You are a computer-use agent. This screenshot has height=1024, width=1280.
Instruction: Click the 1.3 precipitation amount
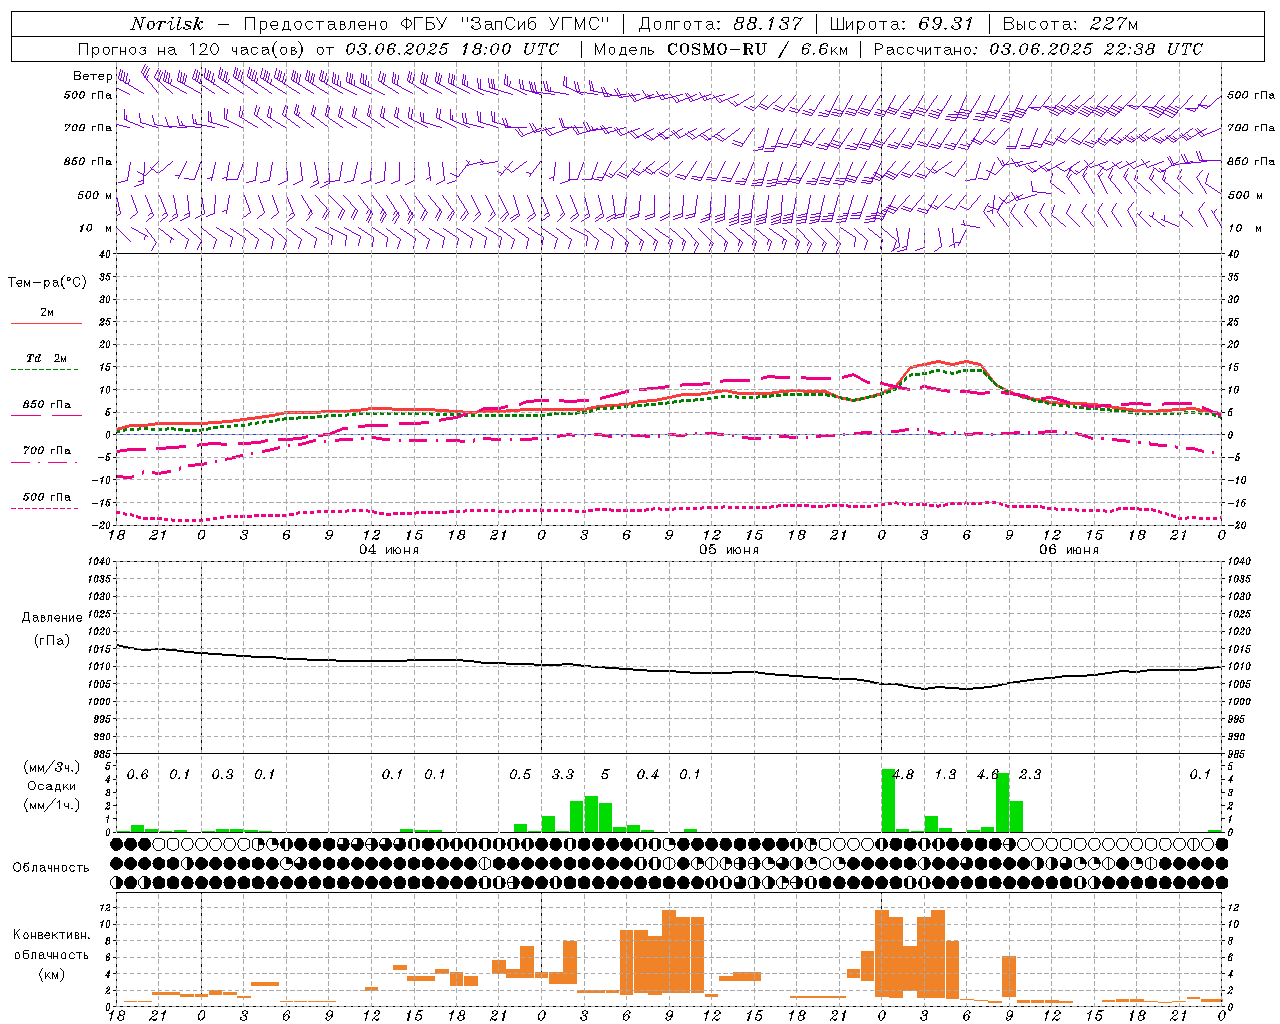945,775
